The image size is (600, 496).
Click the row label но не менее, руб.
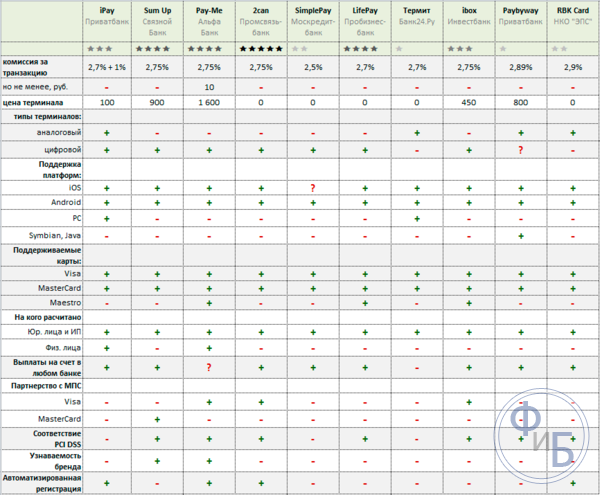(35, 87)
